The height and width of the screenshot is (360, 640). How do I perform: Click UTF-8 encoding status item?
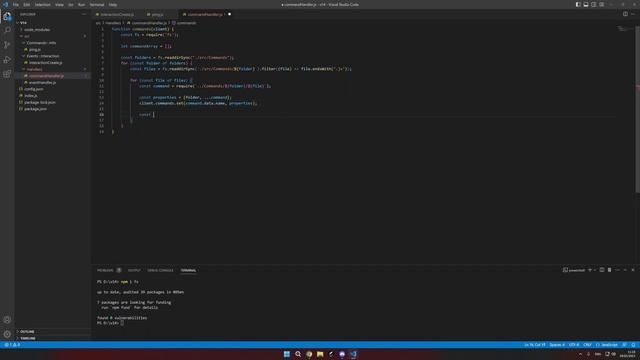click(574, 345)
